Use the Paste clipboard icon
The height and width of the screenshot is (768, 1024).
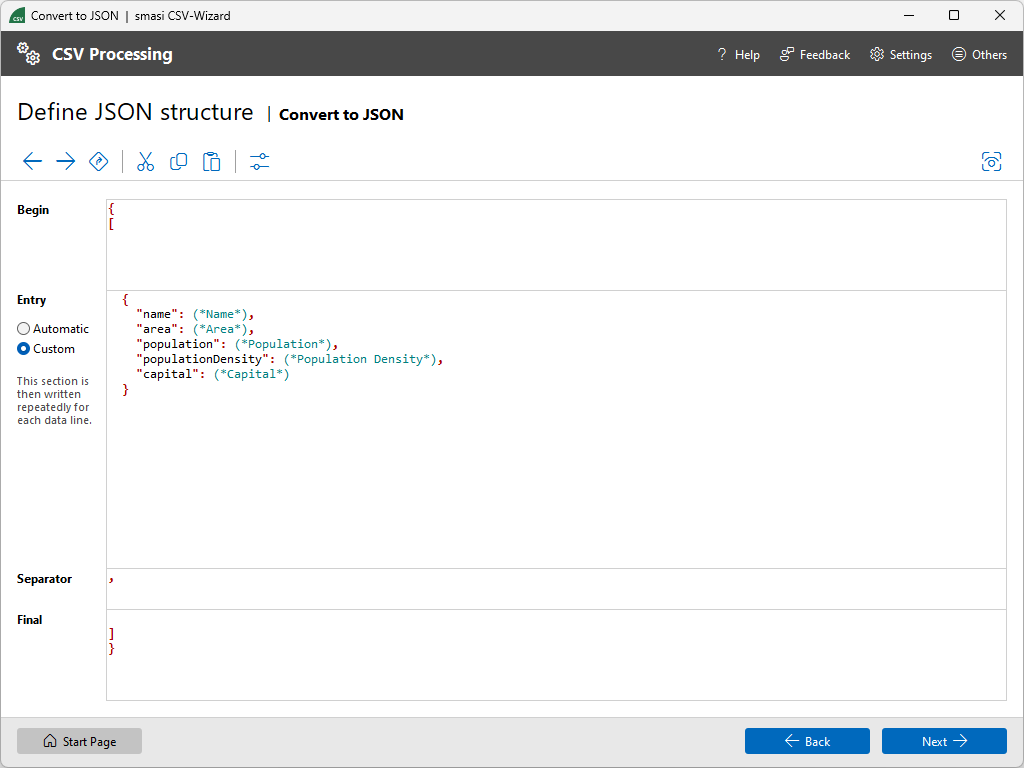(211, 161)
